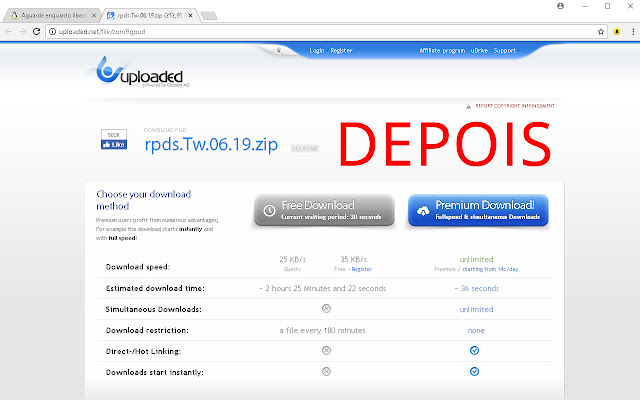Screen dimensions: 640x400
Task: Click 'none' in Download restriction row
Action: (476, 330)
